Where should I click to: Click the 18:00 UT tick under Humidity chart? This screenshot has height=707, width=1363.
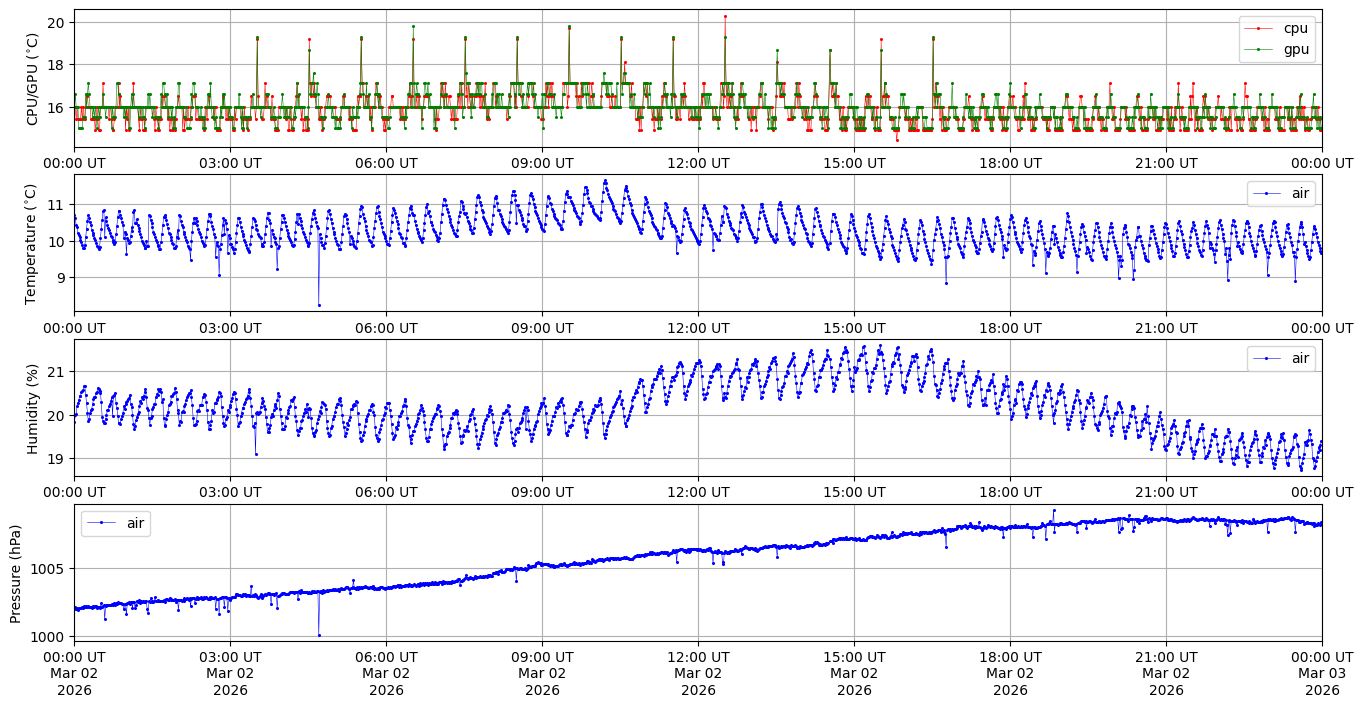click(x=1010, y=491)
